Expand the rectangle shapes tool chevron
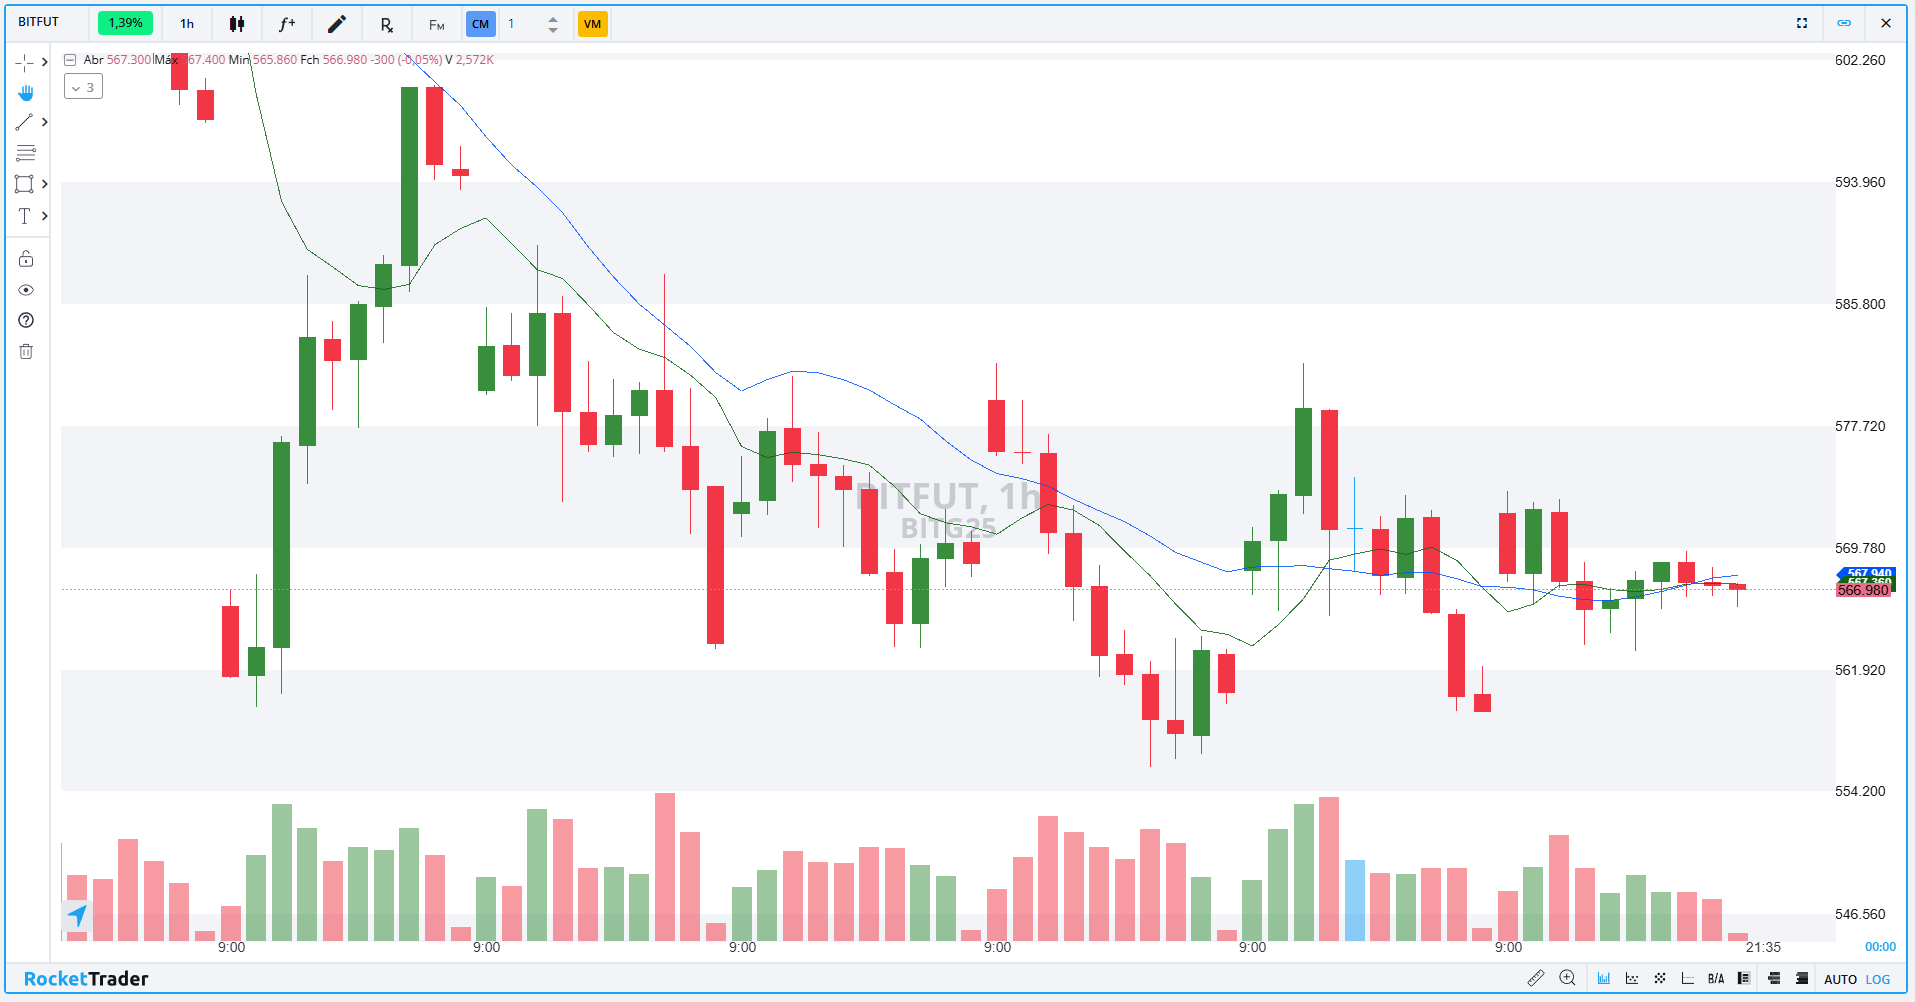This screenshot has width=1915, height=1002. (45, 184)
